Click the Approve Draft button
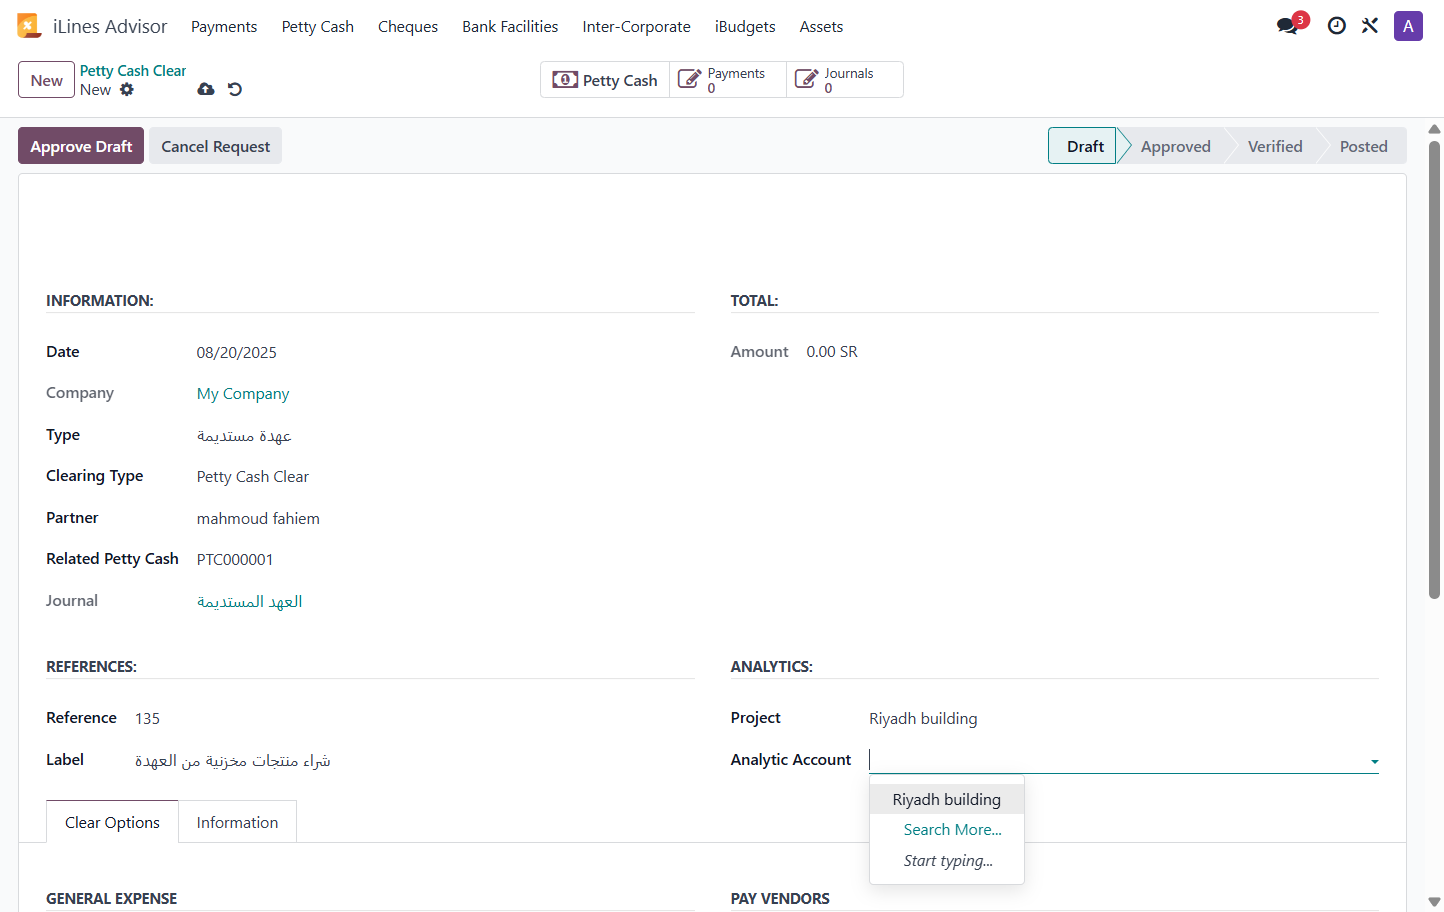The image size is (1444, 912). [x=81, y=146]
